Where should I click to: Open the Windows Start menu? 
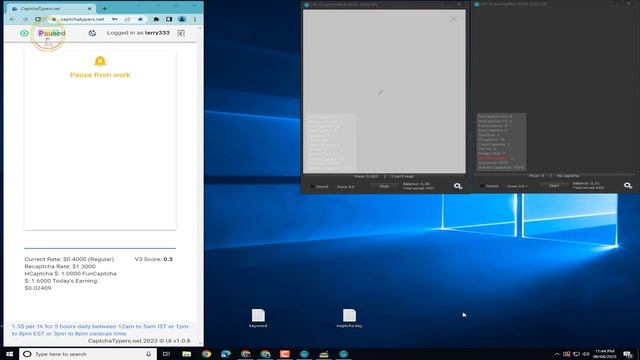pyautogui.click(x=9, y=354)
